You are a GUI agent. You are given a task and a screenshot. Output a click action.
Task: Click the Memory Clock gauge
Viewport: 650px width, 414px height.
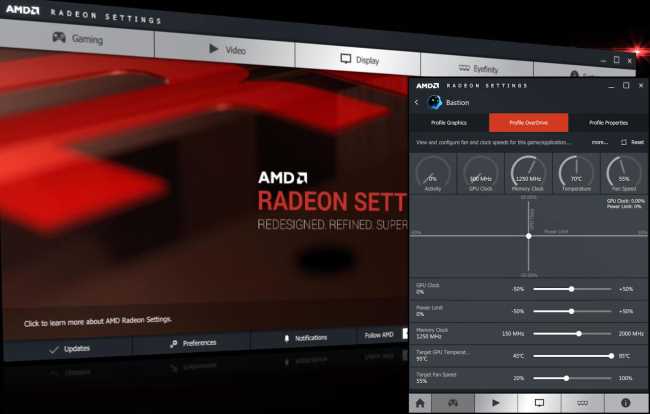[x=528, y=173]
